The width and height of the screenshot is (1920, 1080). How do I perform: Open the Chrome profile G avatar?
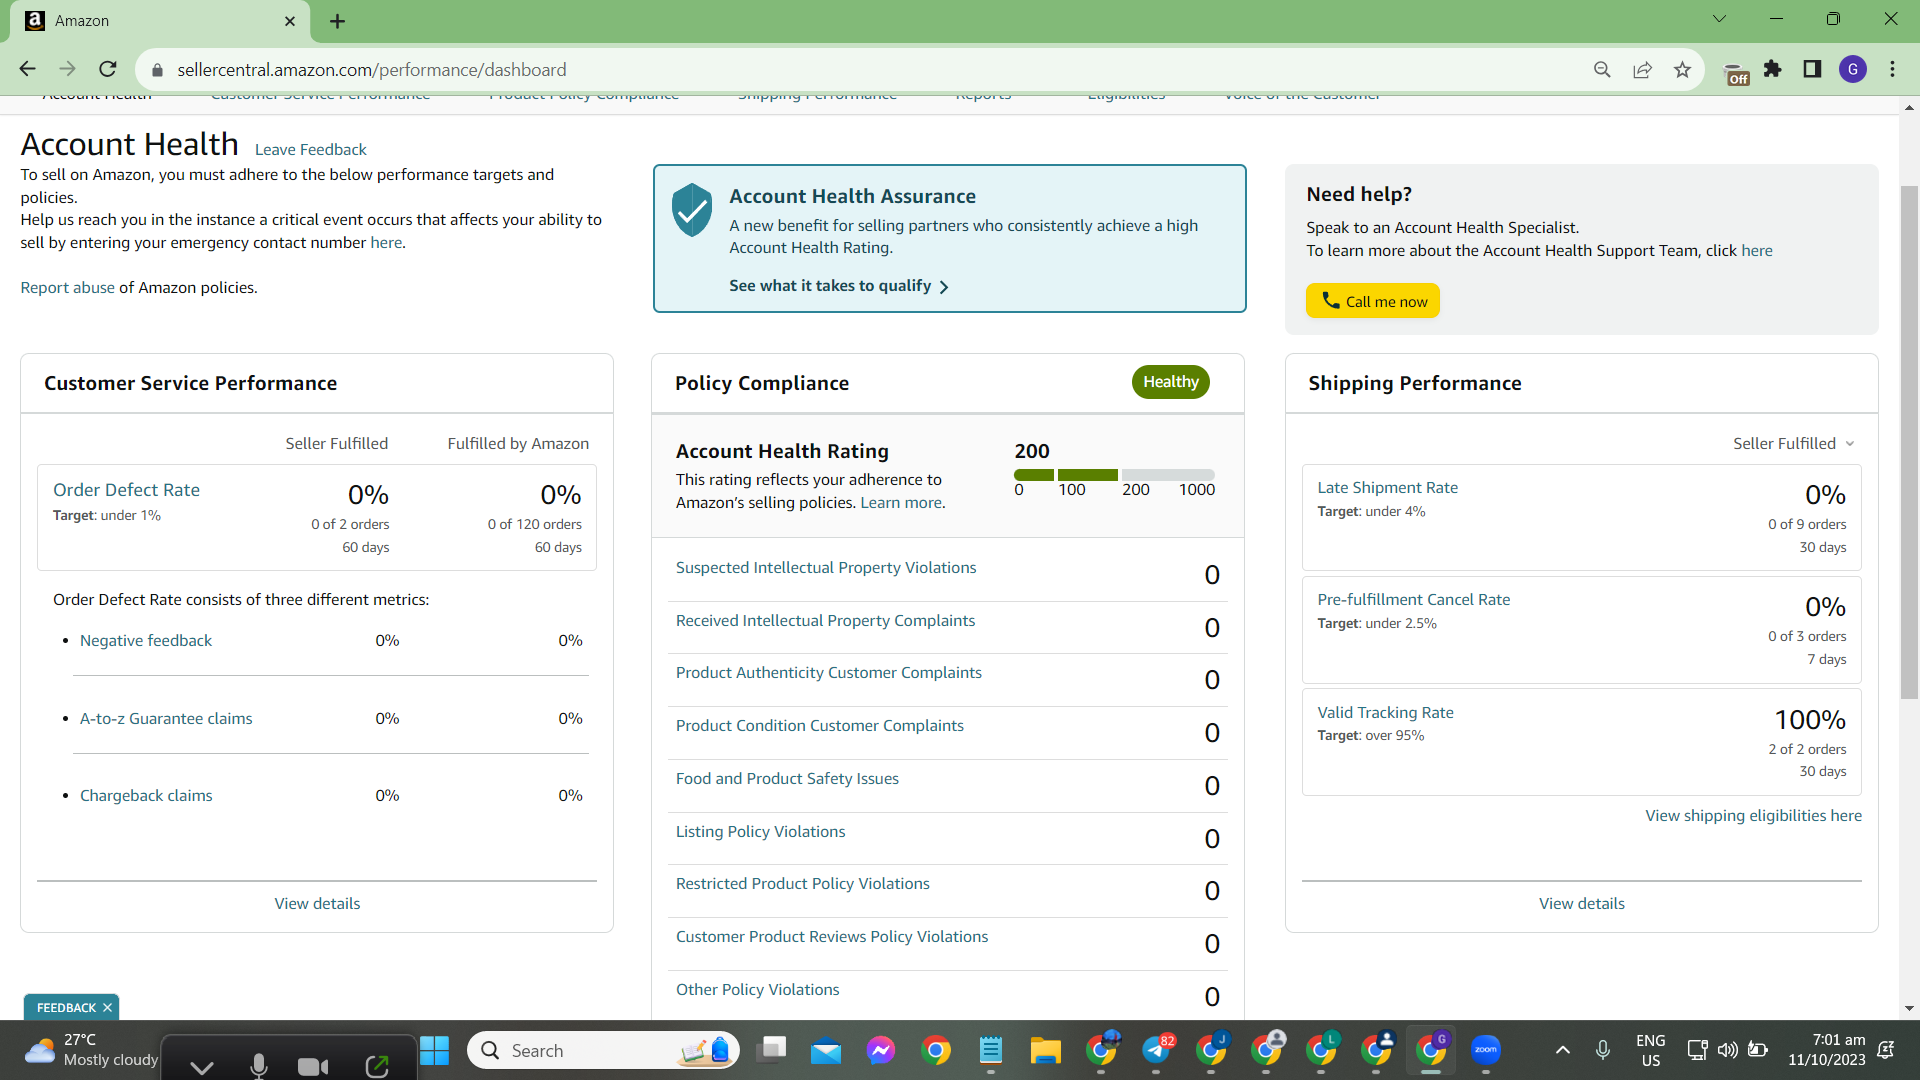pyautogui.click(x=1853, y=69)
